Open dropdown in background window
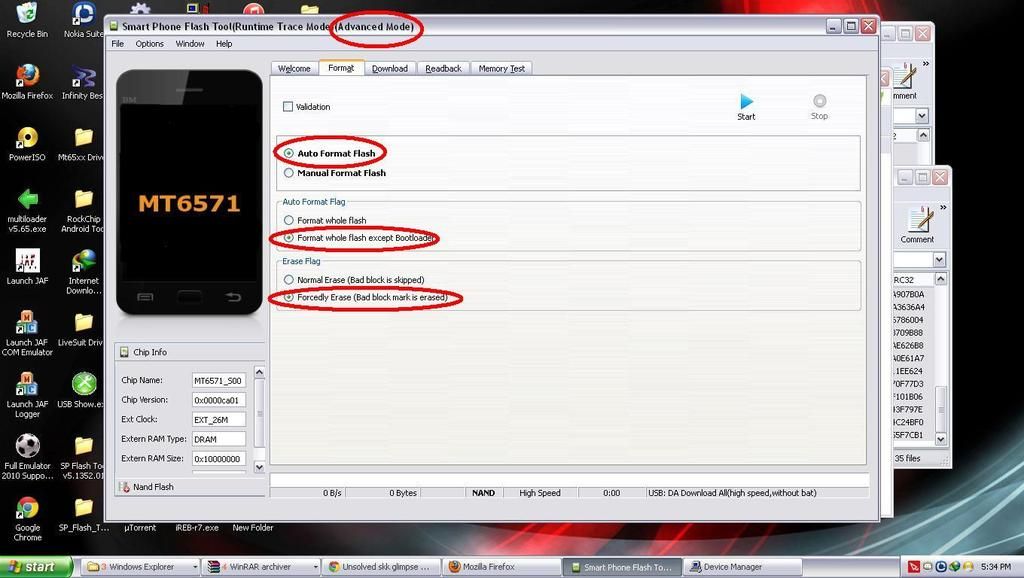Viewport: 1024px width, 578px height. [939, 260]
